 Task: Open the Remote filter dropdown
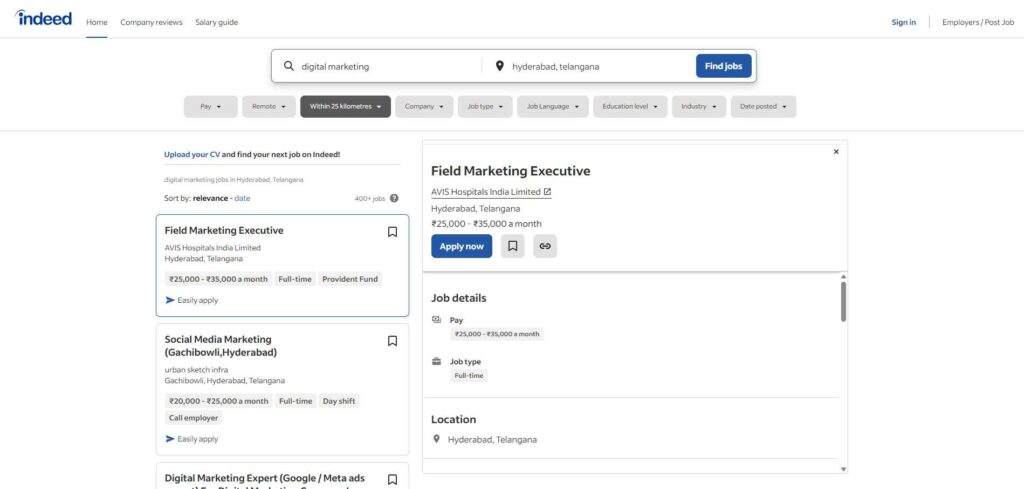coord(269,106)
